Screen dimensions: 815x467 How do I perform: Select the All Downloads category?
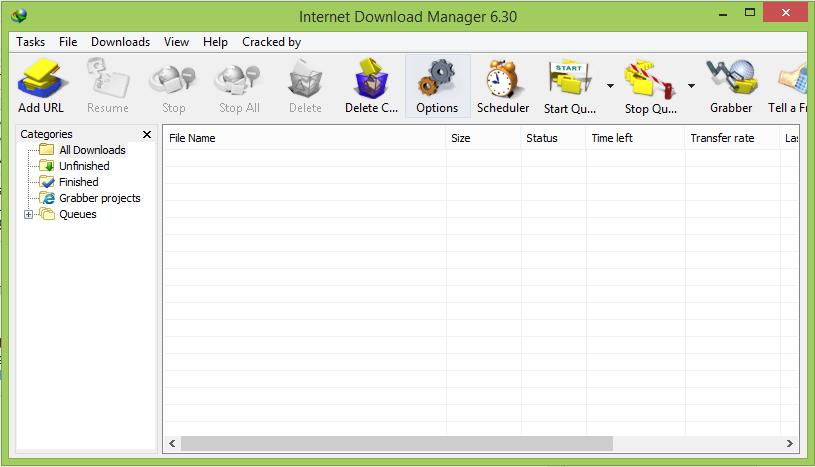(x=92, y=150)
